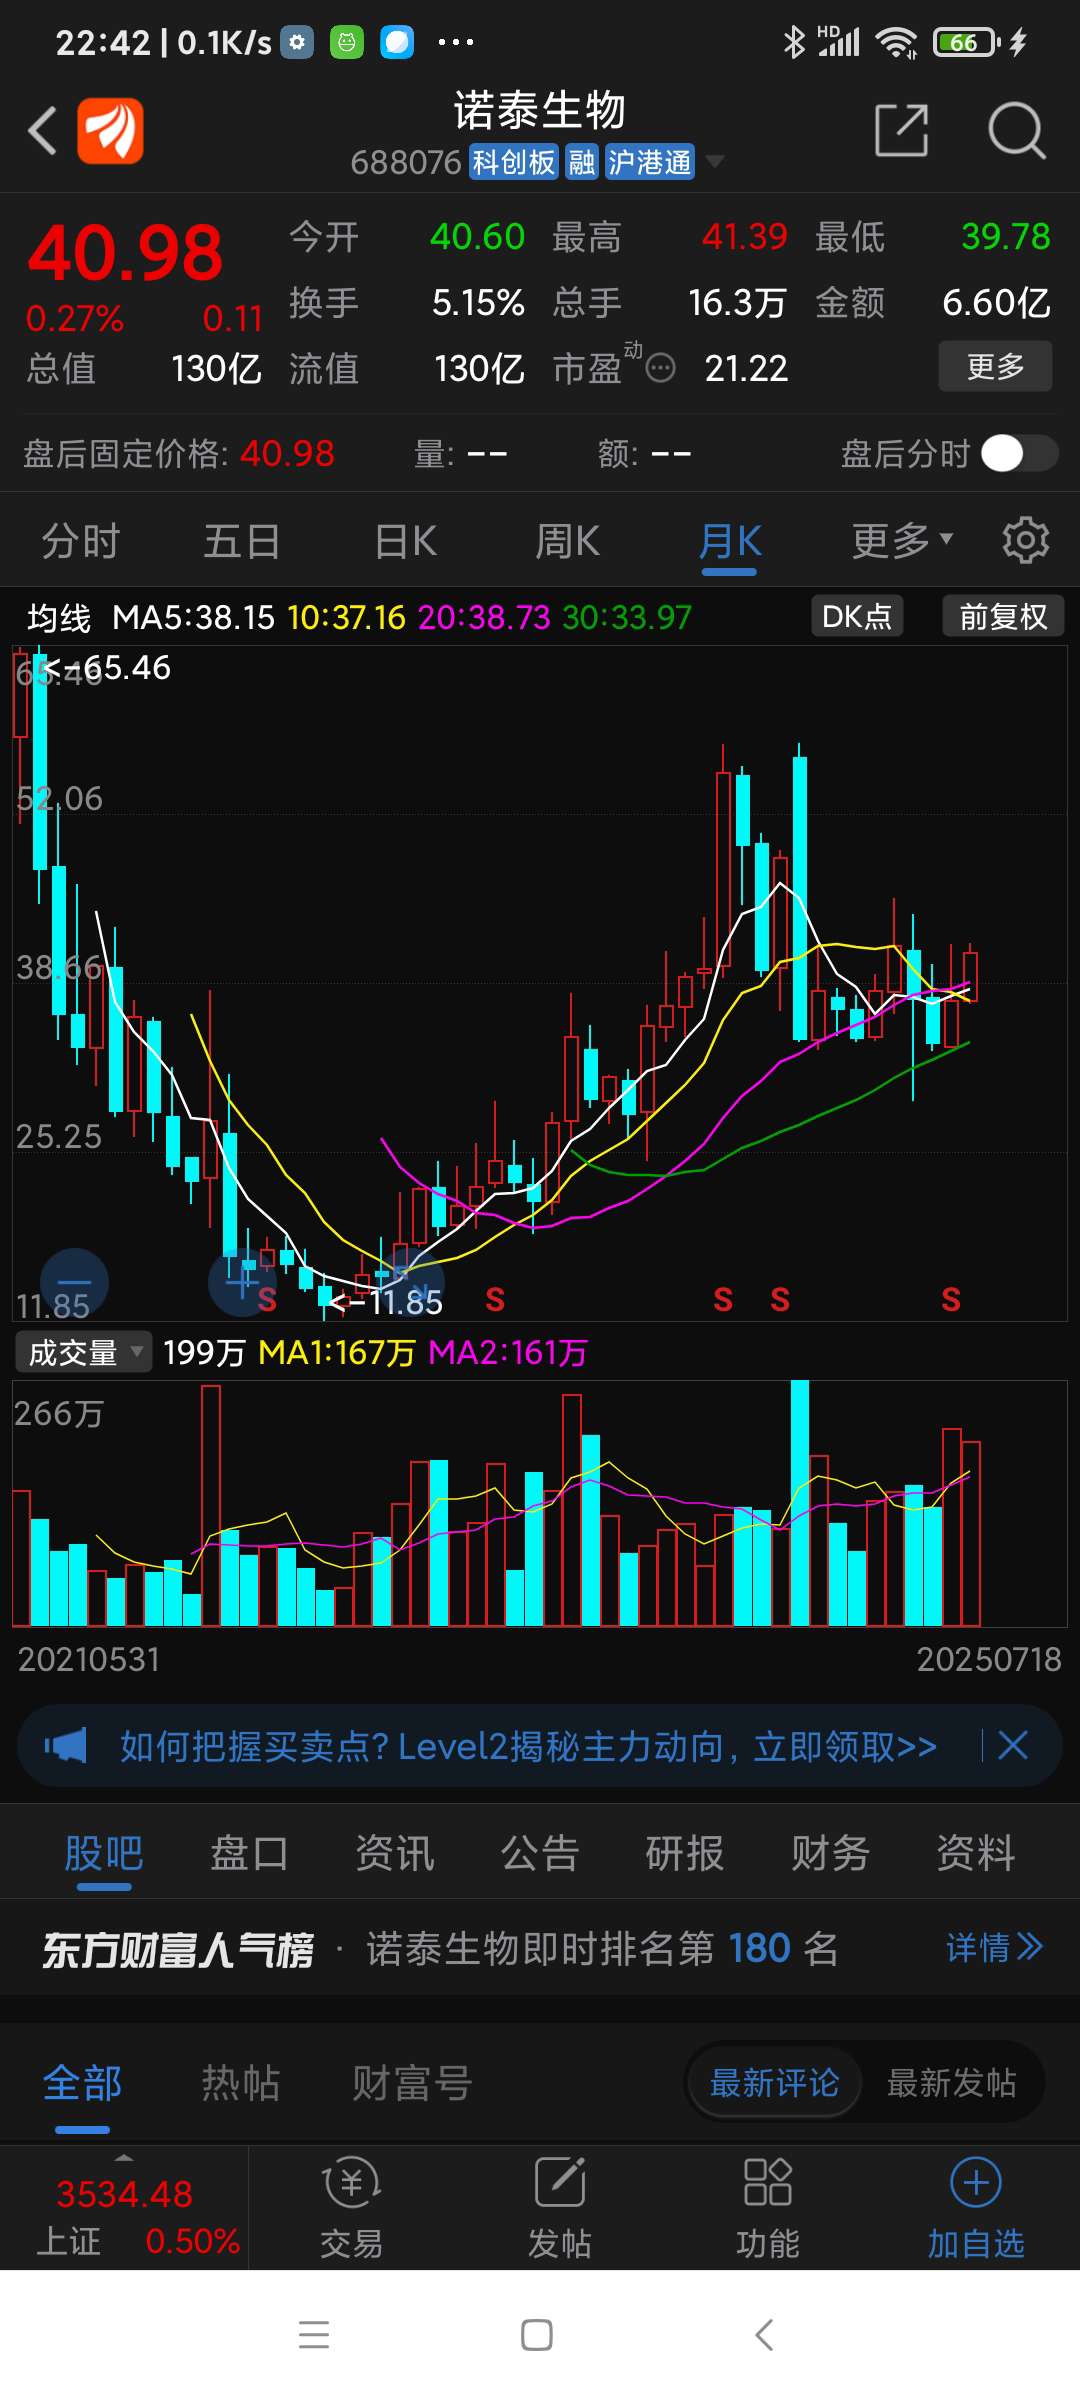
Task: Select 最新发帖 sort option
Action: click(951, 2083)
